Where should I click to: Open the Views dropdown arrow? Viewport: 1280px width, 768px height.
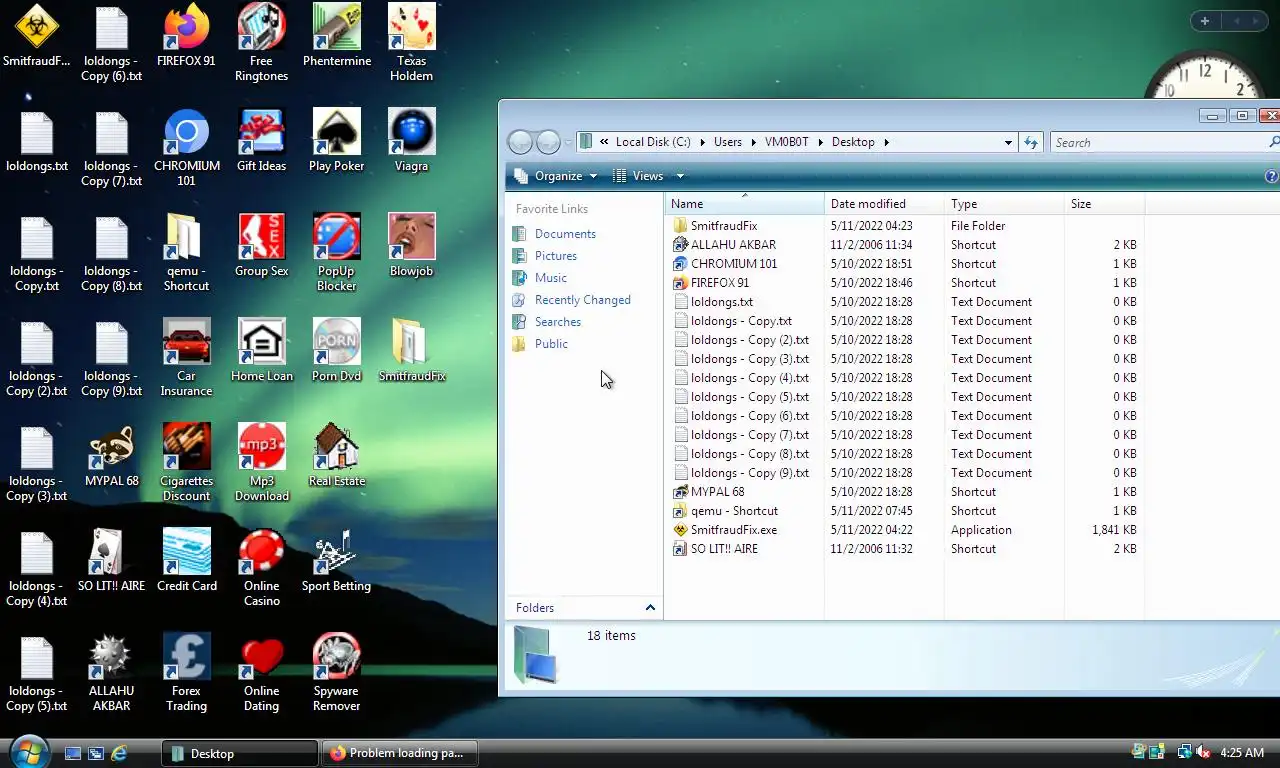pyautogui.click(x=680, y=176)
